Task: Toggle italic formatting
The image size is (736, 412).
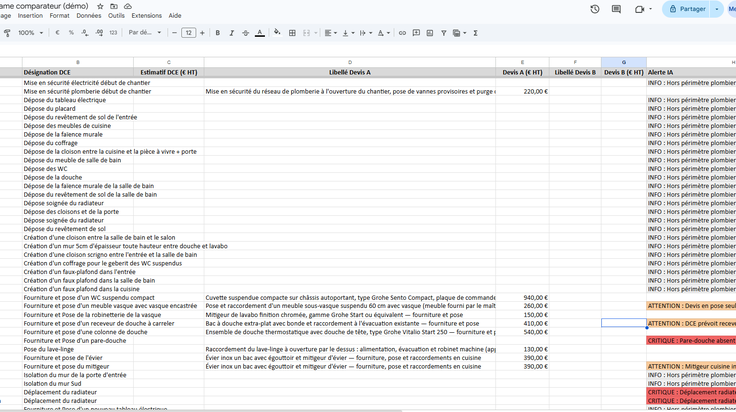Action: coord(231,33)
